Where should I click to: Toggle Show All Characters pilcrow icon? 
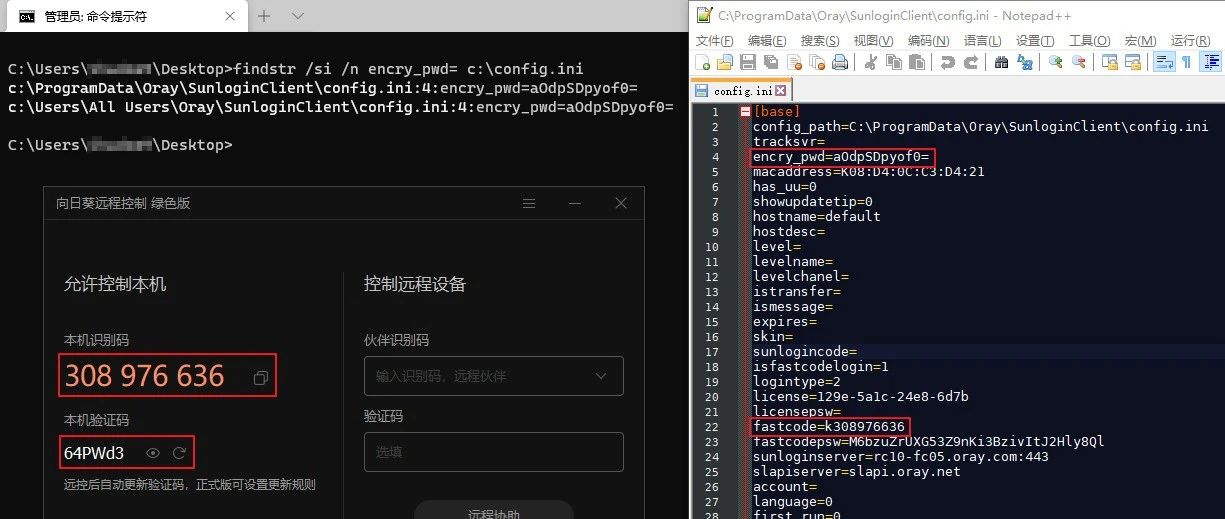pos(1187,62)
